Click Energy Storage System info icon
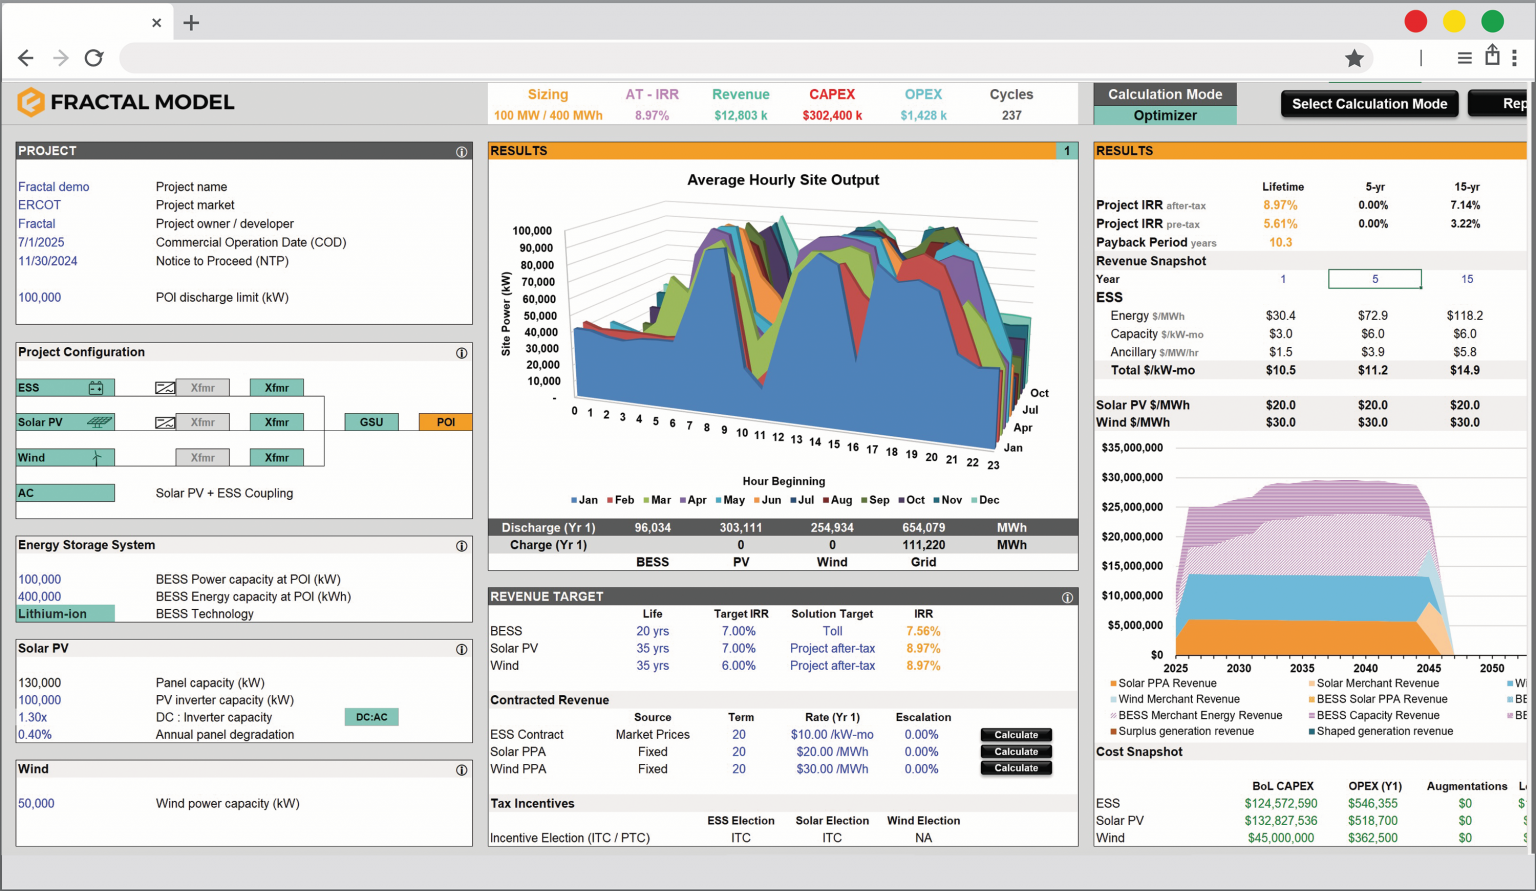The width and height of the screenshot is (1536, 891). click(461, 546)
